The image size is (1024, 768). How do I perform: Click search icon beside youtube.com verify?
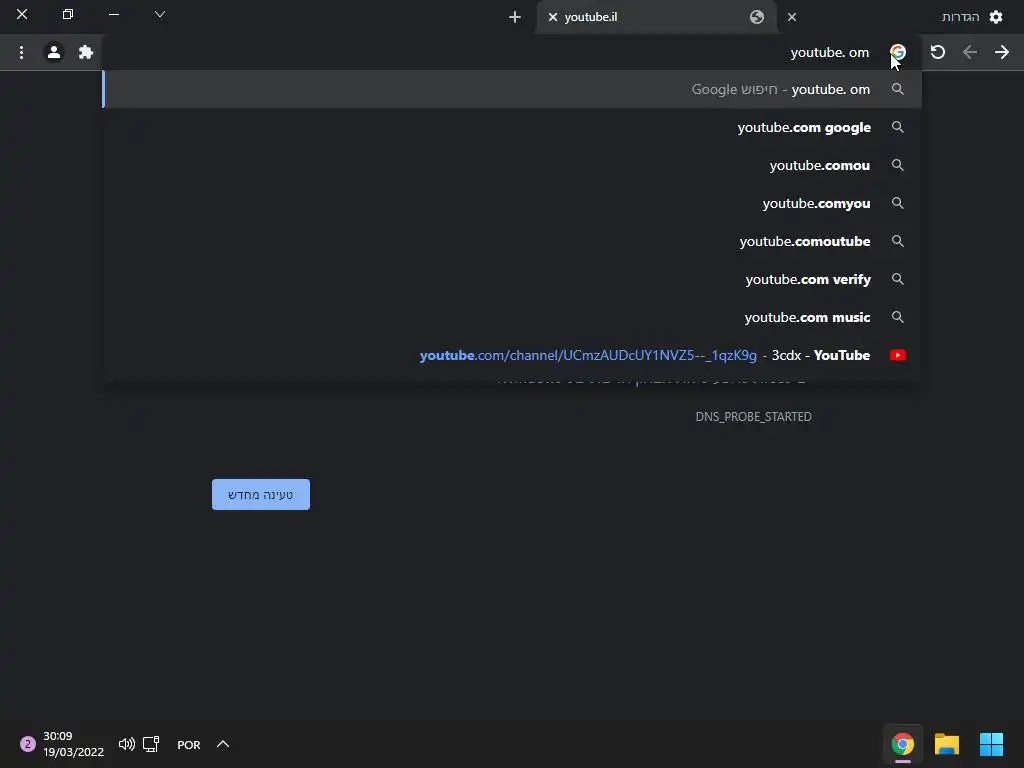(x=898, y=279)
